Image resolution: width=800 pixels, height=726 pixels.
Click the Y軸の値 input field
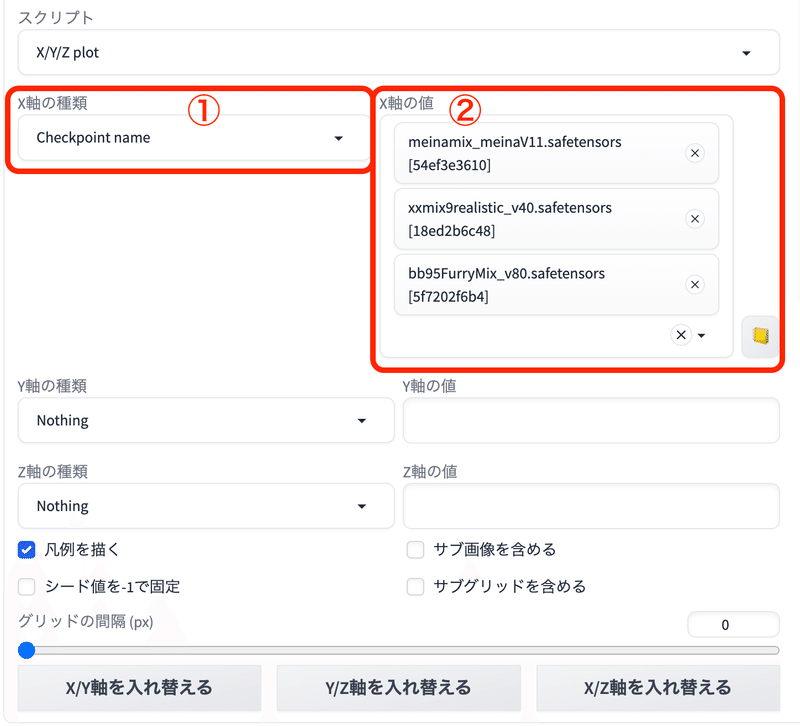pos(591,420)
